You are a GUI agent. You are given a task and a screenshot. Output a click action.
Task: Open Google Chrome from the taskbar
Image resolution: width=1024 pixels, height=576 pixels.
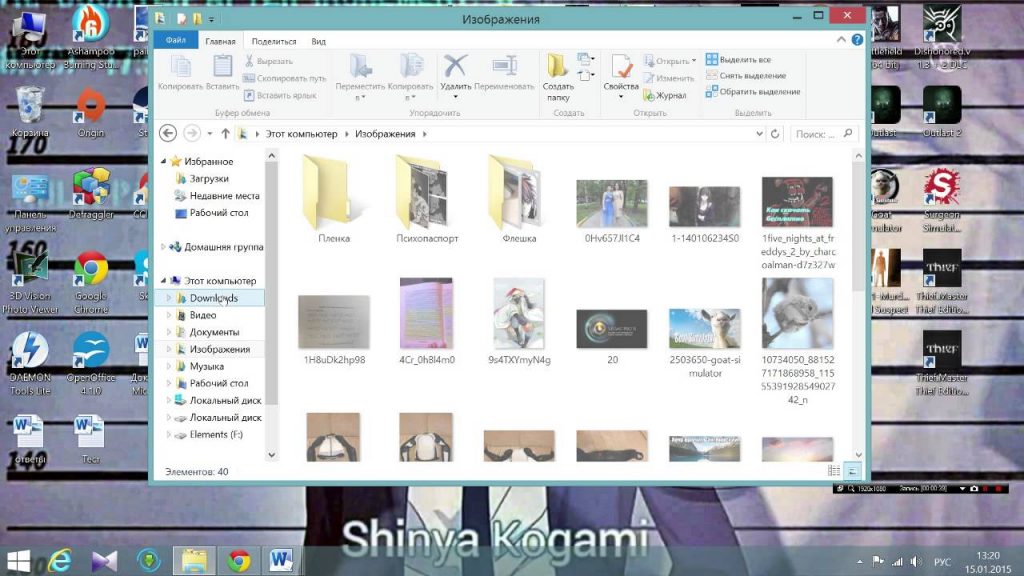point(239,561)
